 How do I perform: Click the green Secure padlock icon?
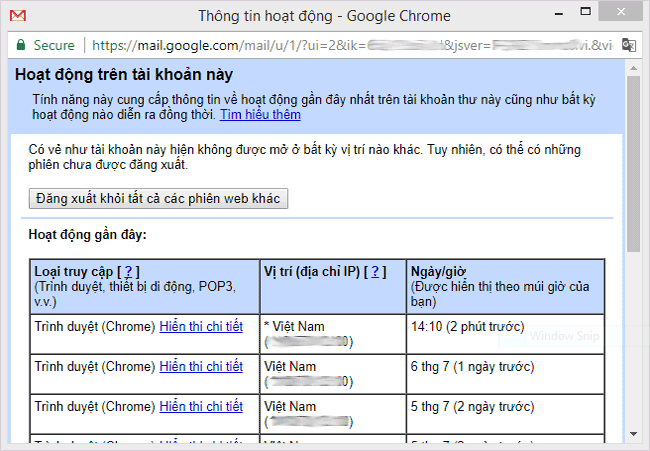click(21, 45)
